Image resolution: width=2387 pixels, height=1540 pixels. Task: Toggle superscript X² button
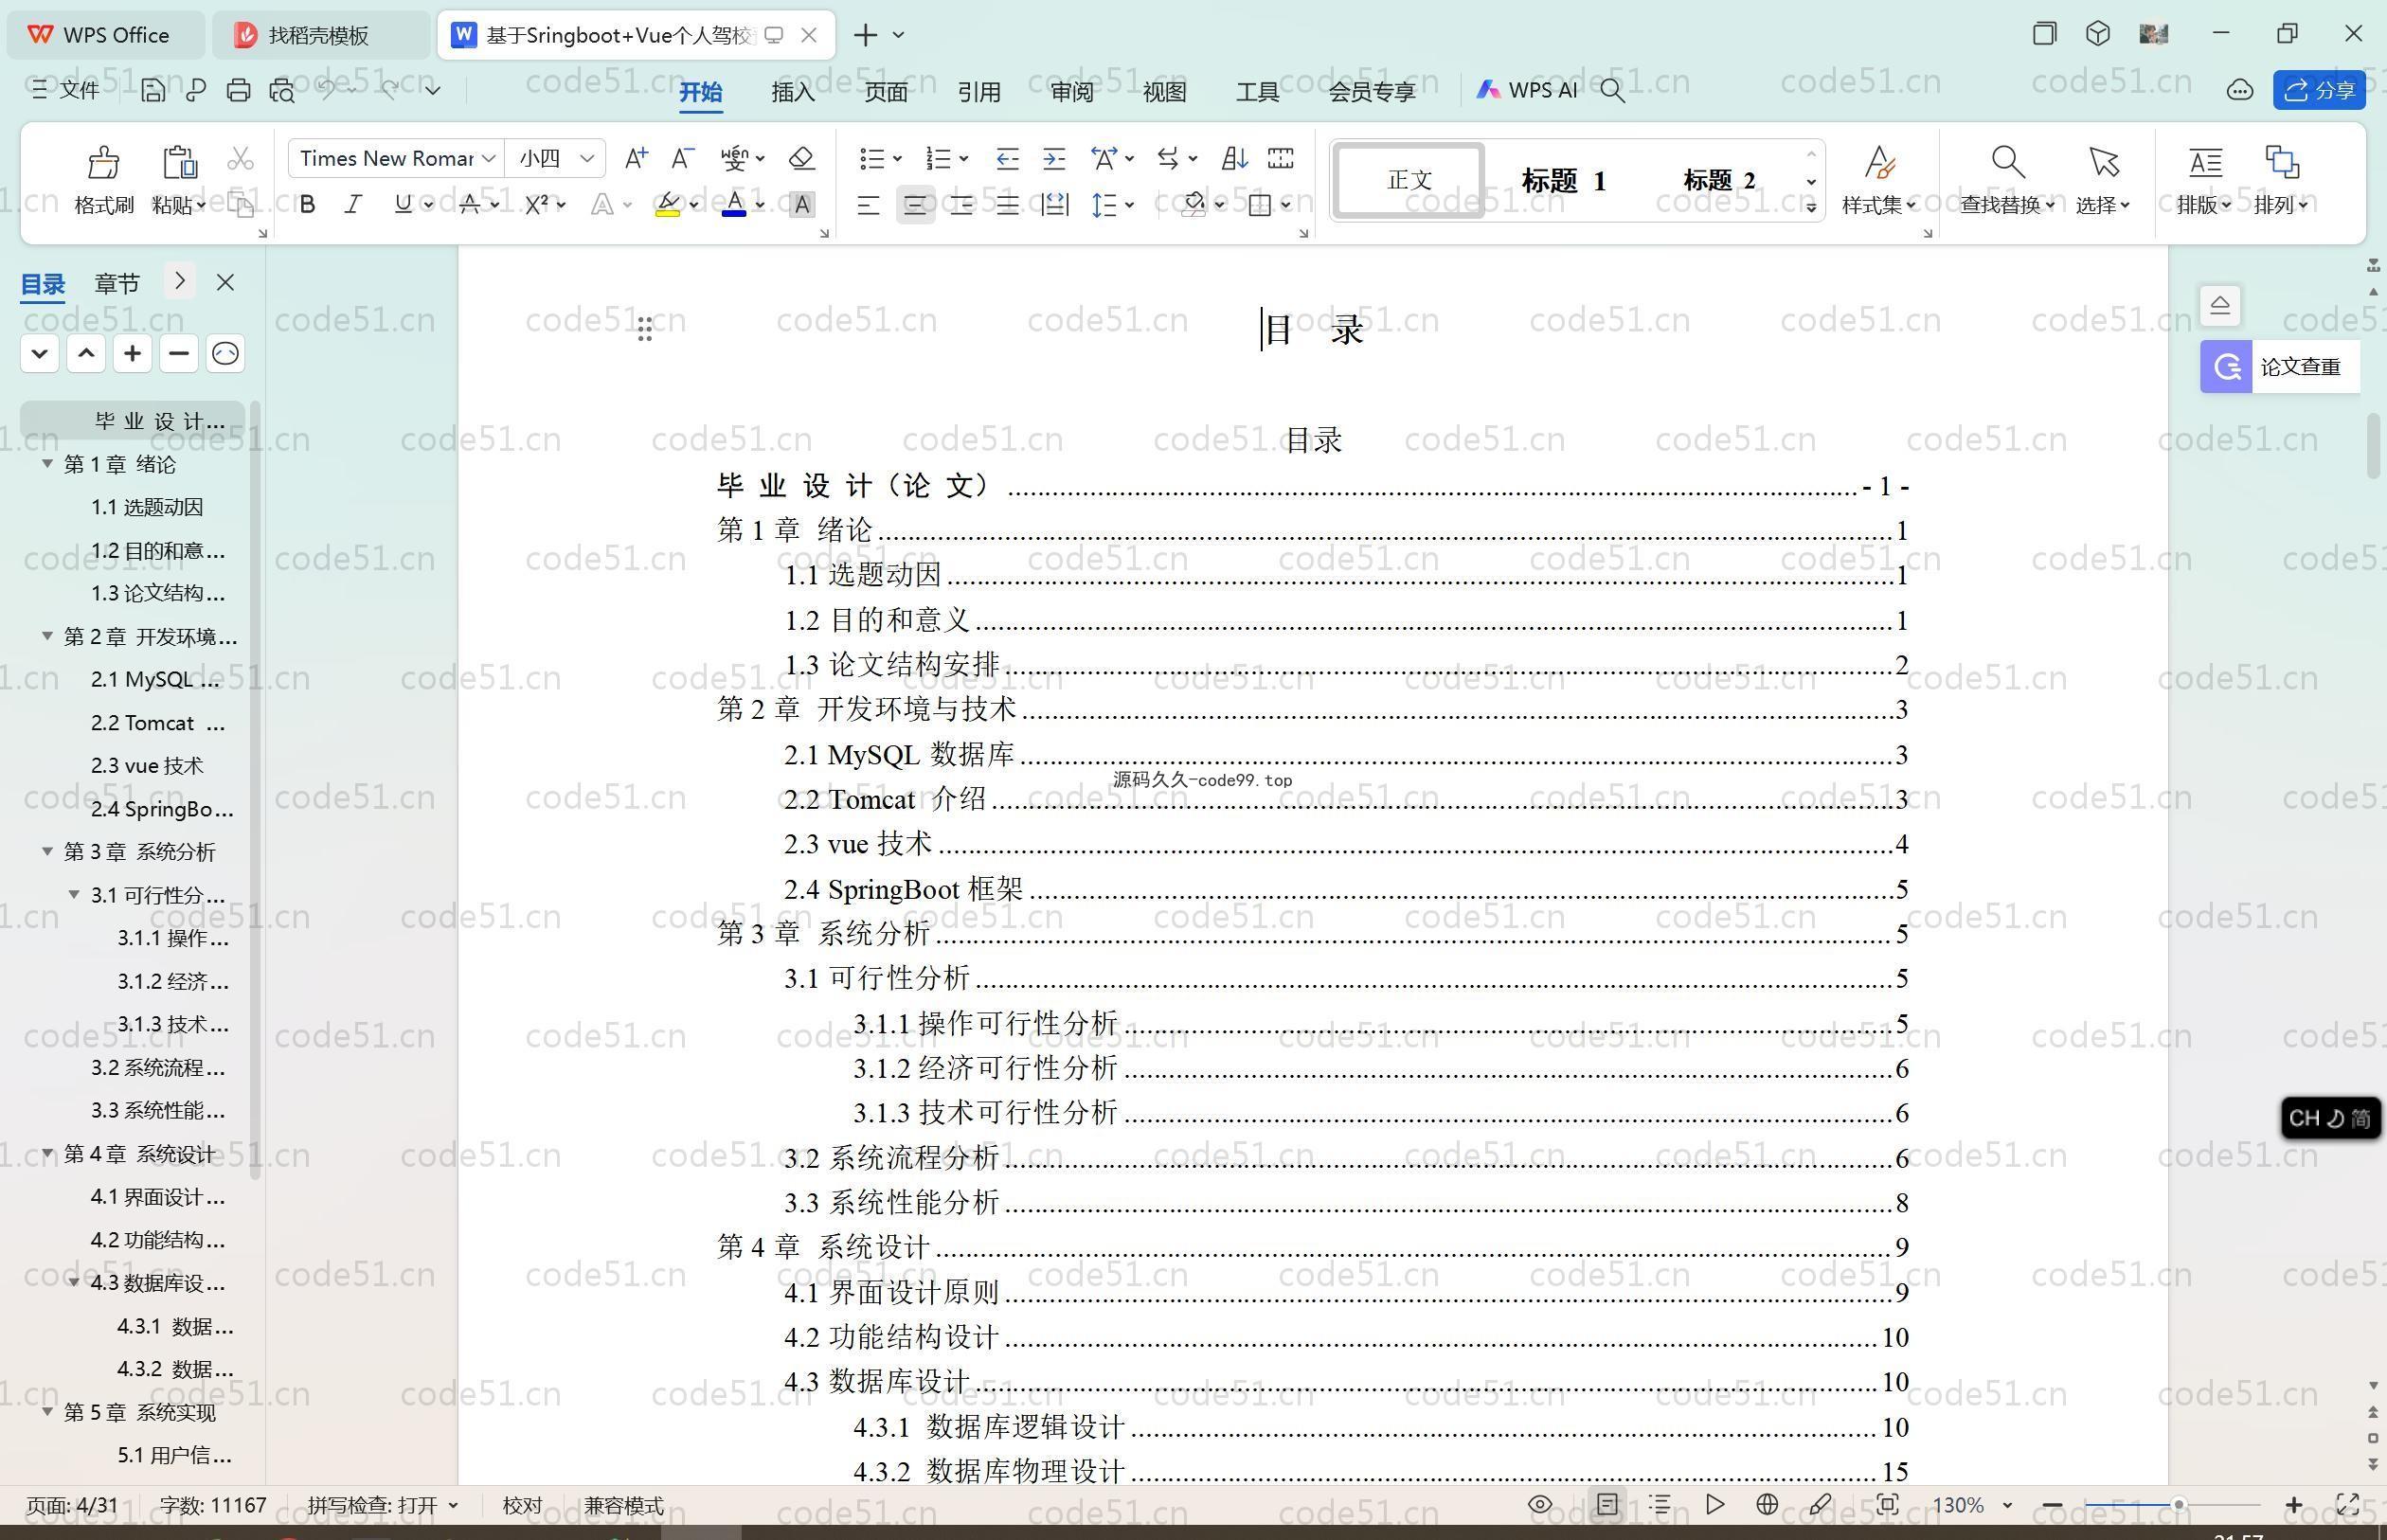pyautogui.click(x=537, y=205)
